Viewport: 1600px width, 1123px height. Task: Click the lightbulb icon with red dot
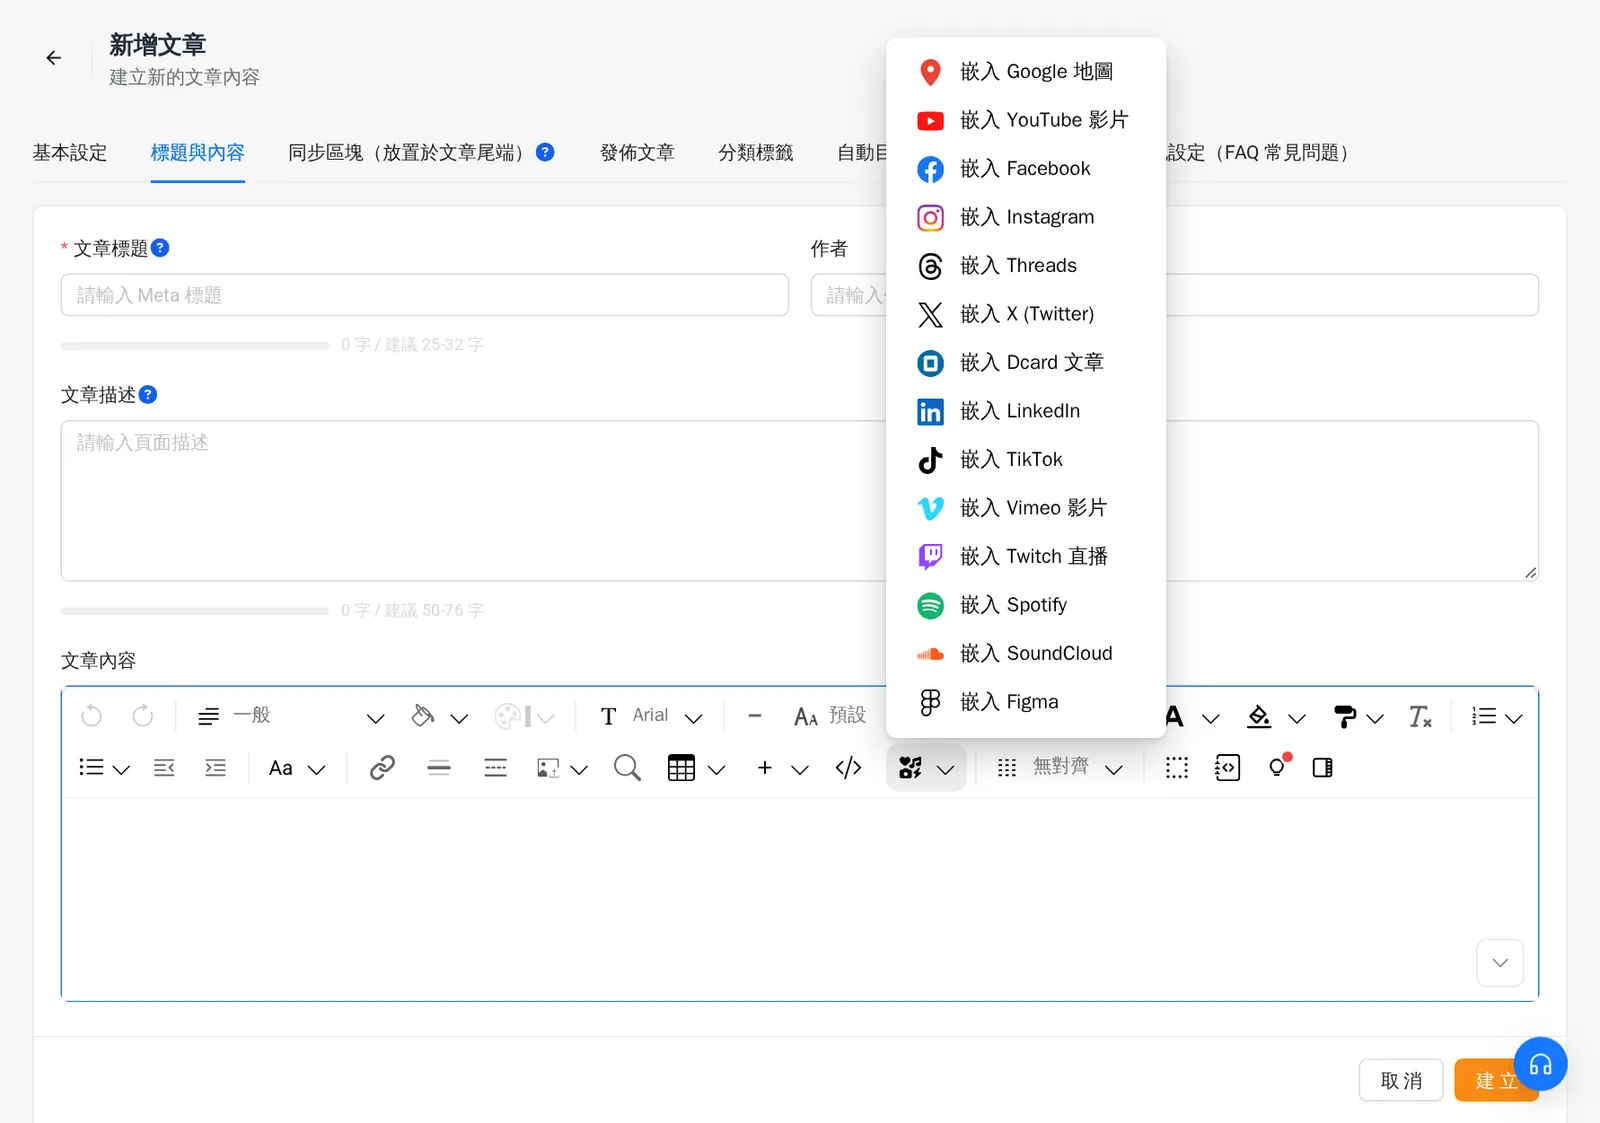(1278, 766)
